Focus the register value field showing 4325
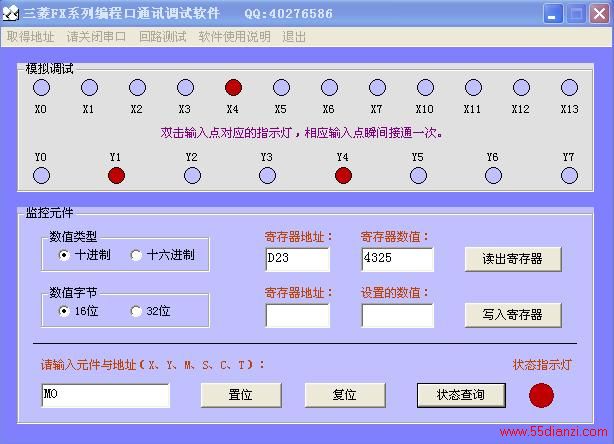Viewport: 614px width, 444px height. pyautogui.click(x=397, y=259)
